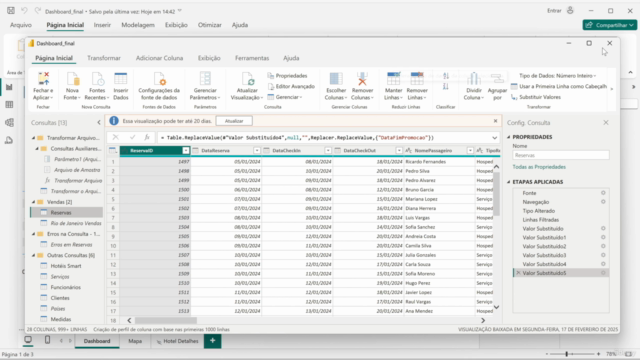This screenshot has width=640, height=360.
Task: Use a Primeira Linha como Cabeçalho
Action: tap(559, 87)
